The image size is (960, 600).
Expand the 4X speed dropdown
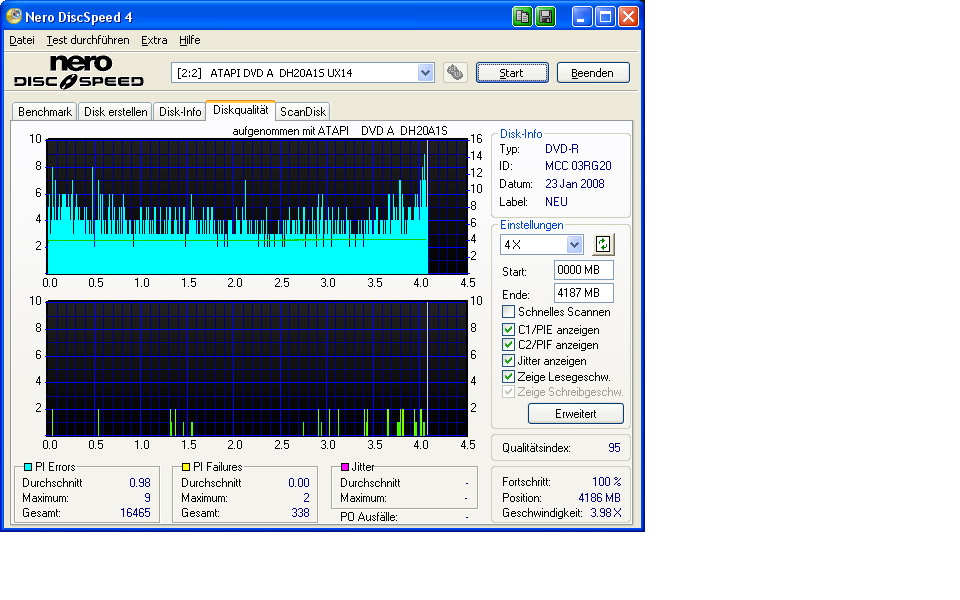pyautogui.click(x=574, y=245)
